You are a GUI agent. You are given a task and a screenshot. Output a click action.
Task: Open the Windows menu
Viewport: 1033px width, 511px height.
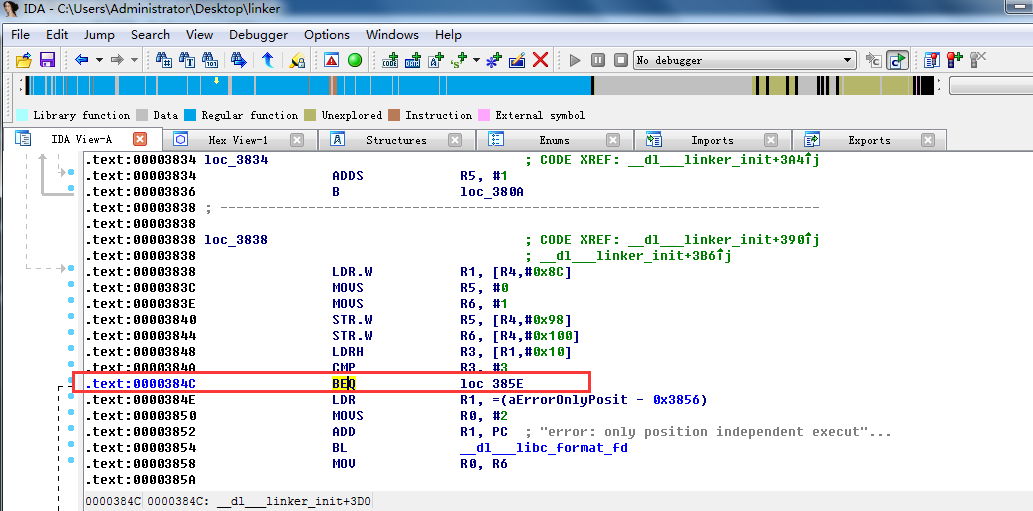point(392,35)
